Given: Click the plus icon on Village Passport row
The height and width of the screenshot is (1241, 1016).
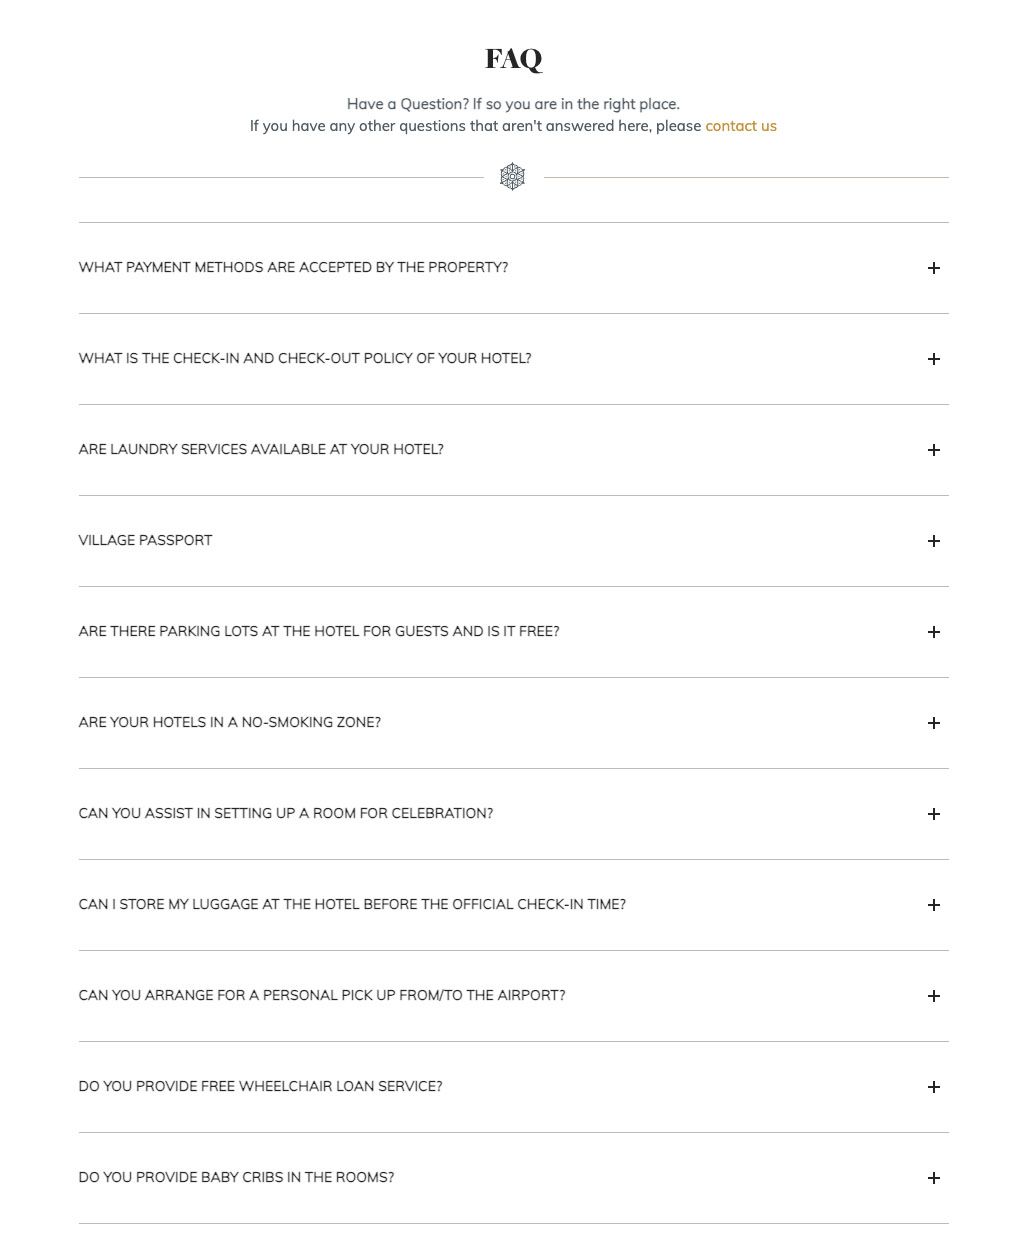Looking at the screenshot, I should coord(933,541).
